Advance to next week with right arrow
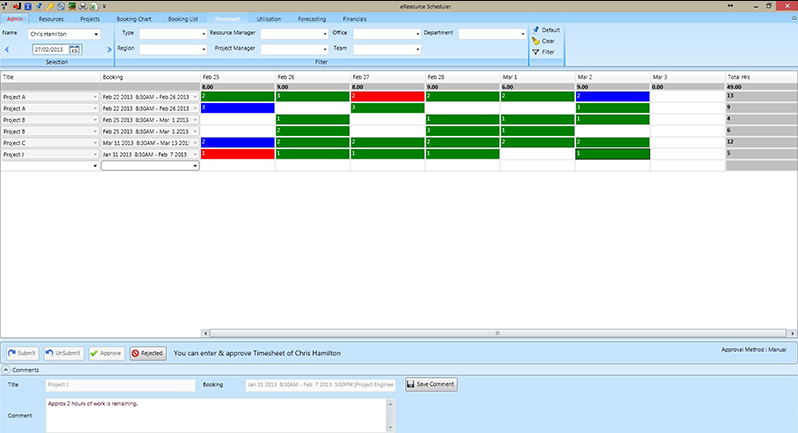The height and width of the screenshot is (433, 798). coord(109,49)
